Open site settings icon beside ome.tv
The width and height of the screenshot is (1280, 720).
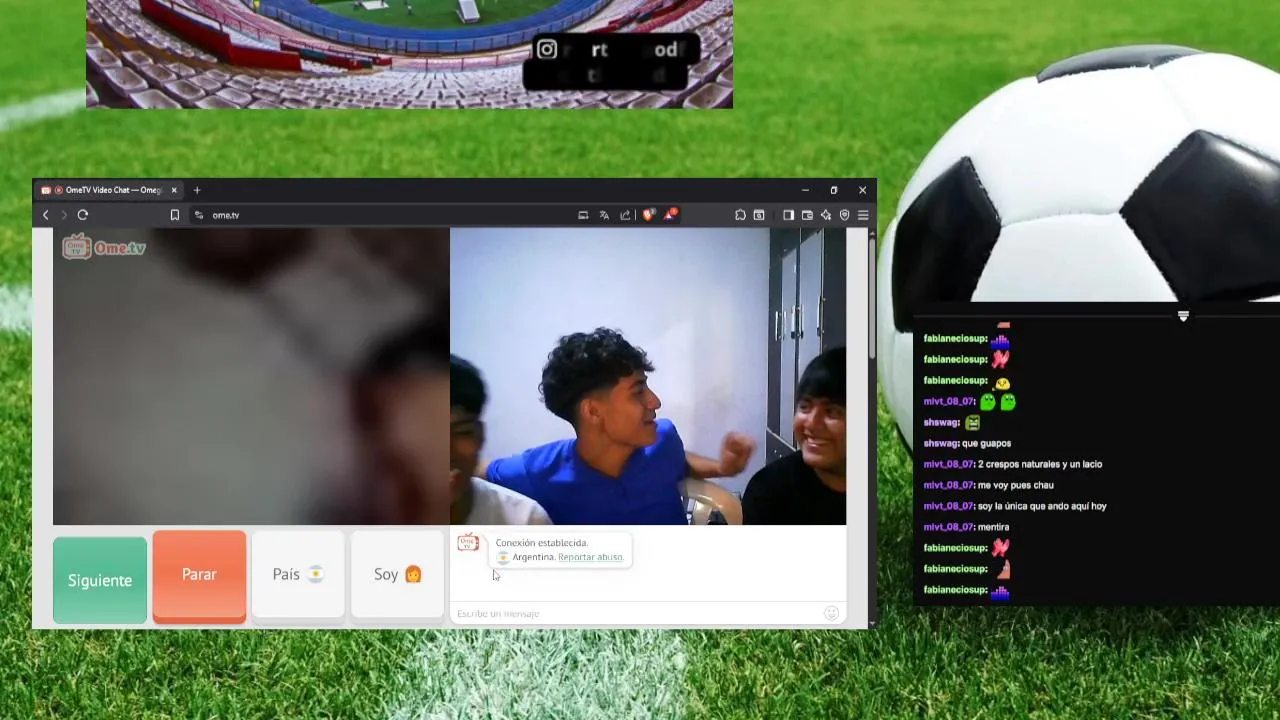[x=199, y=215]
